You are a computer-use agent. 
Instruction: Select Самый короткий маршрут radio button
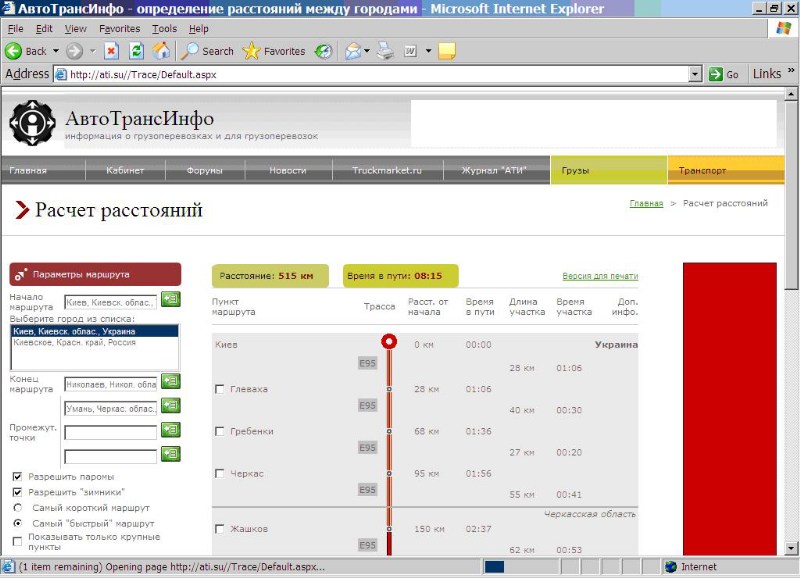click(17, 508)
